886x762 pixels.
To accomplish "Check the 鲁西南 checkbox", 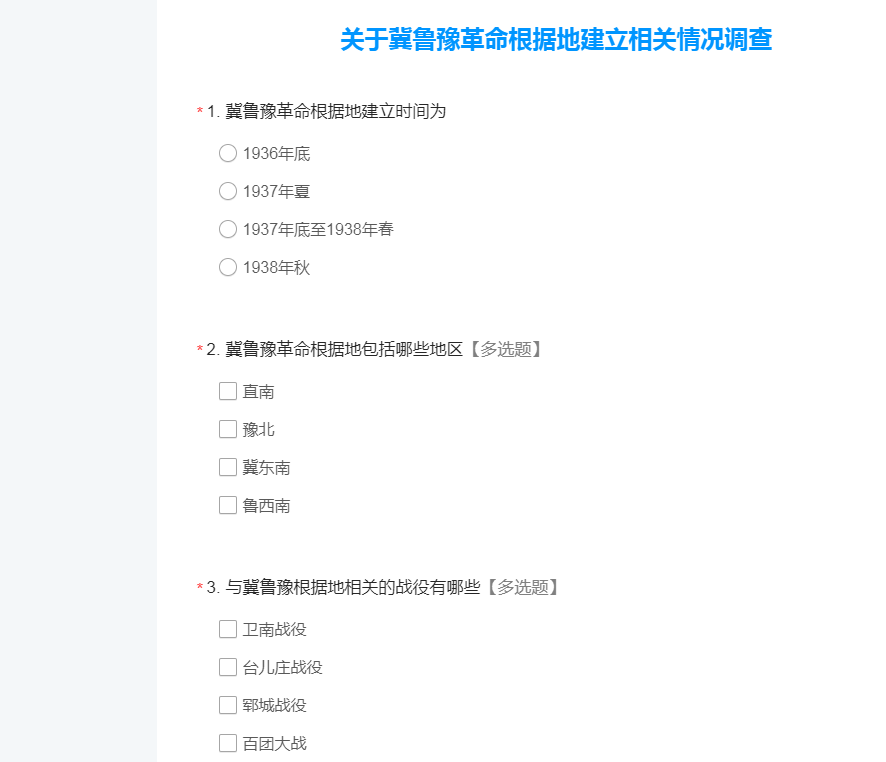I will pos(228,505).
